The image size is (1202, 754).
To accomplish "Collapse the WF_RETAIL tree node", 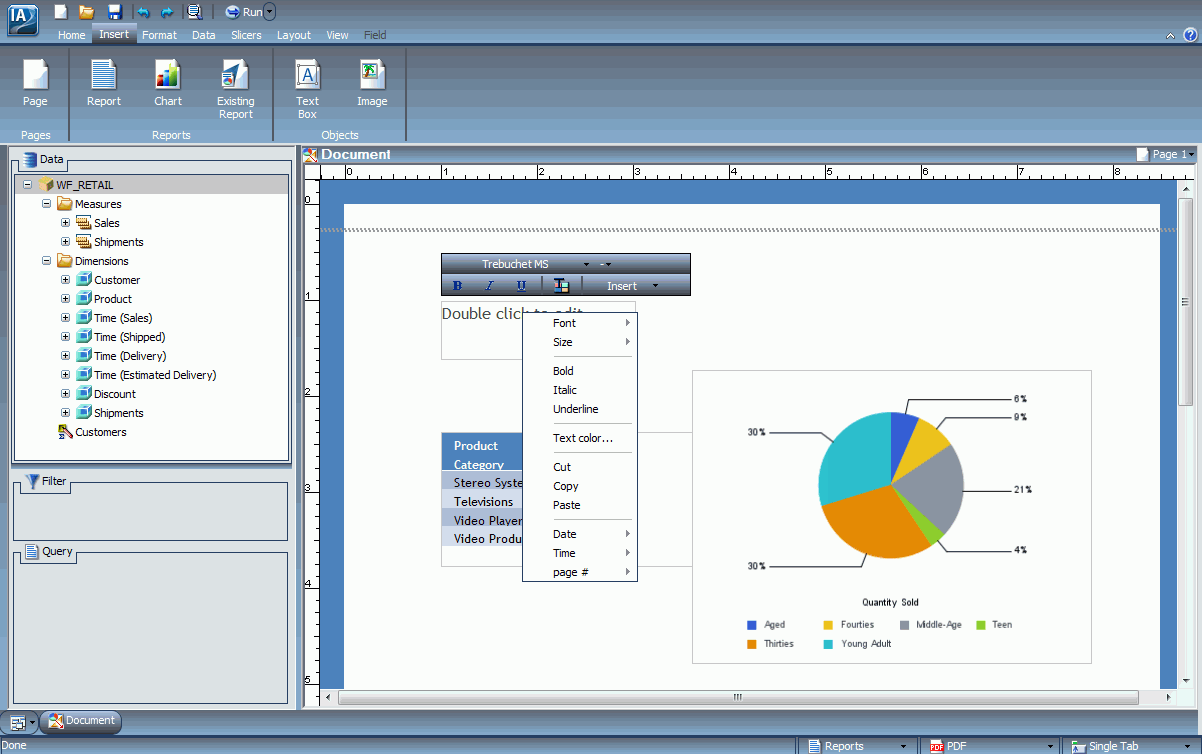I will tap(28, 185).
